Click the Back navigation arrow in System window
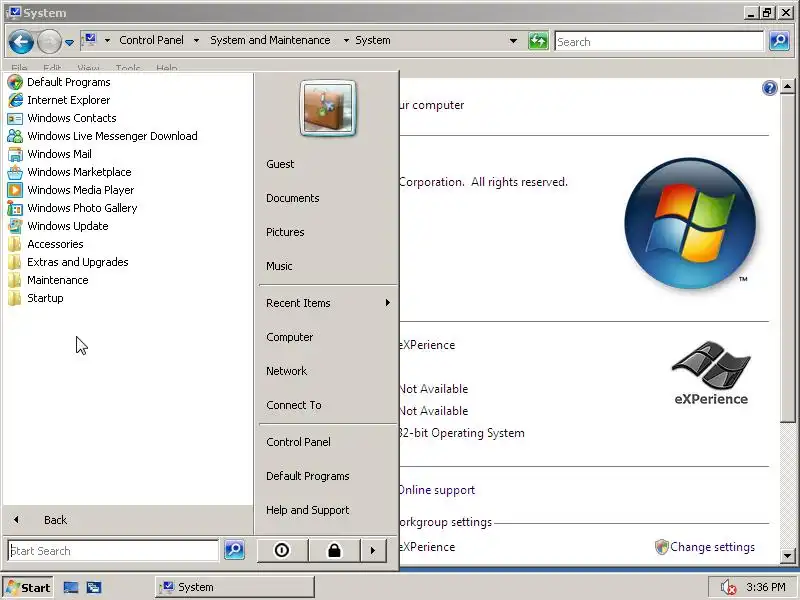Image resolution: width=800 pixels, height=600 pixels. coord(21,42)
